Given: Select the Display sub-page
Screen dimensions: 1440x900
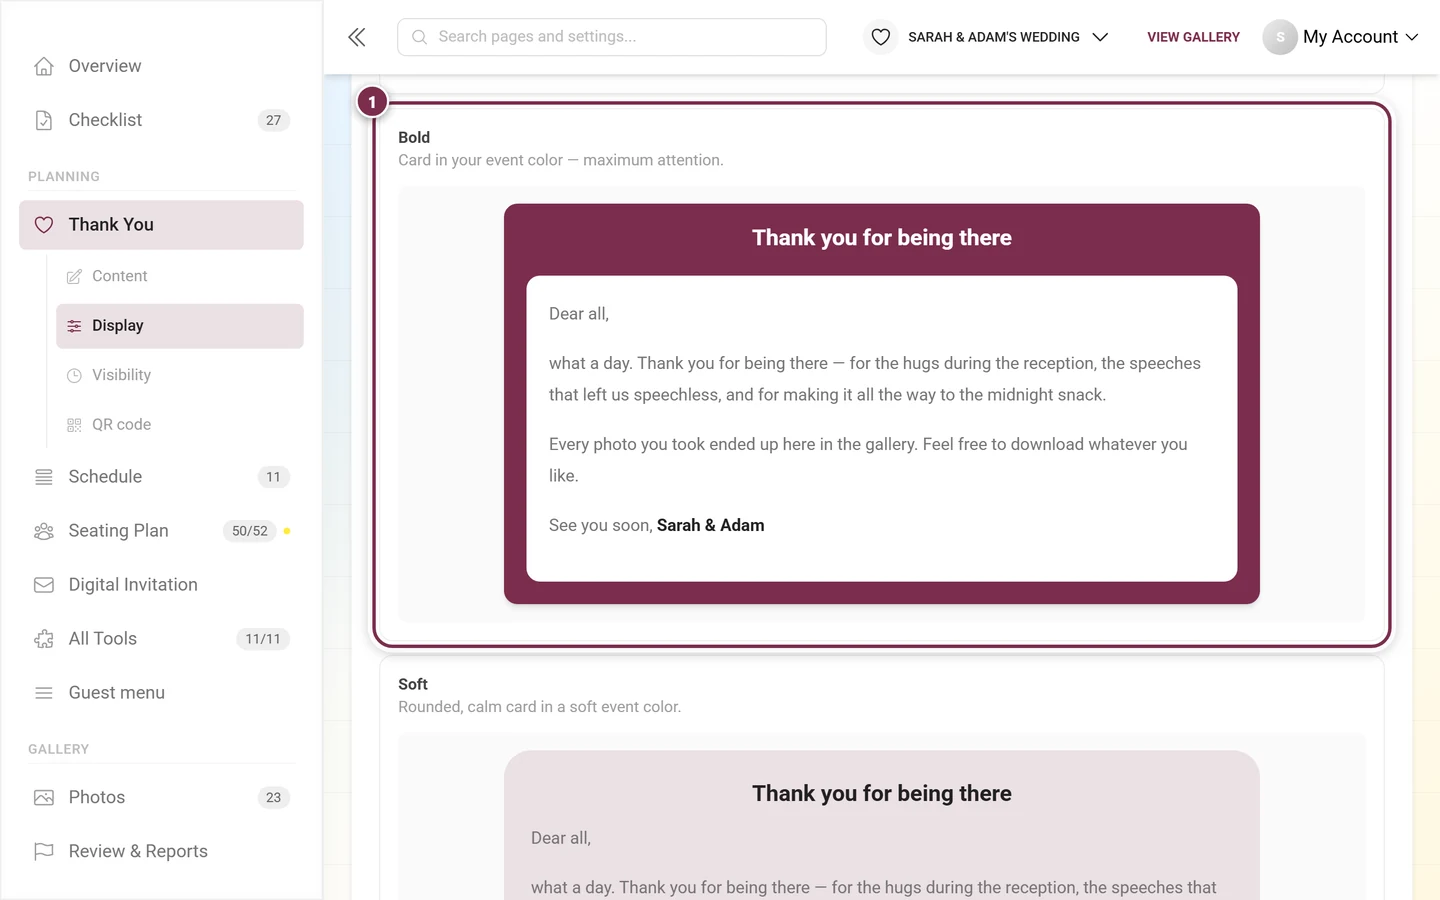Looking at the screenshot, I should [x=180, y=326].
